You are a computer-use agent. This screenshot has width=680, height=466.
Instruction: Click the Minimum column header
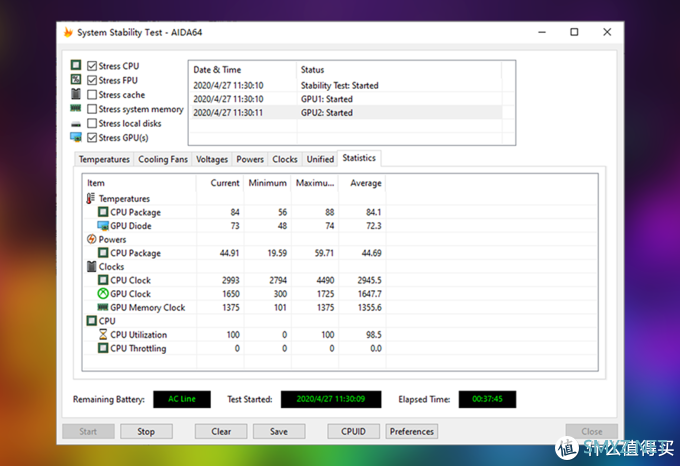click(268, 183)
